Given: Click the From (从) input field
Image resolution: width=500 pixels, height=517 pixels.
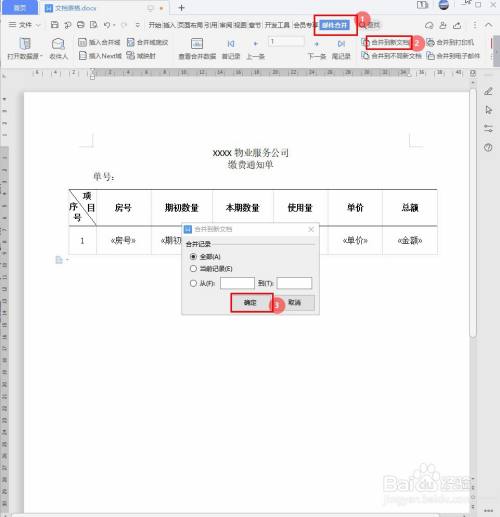Looking at the screenshot, I should [237, 283].
